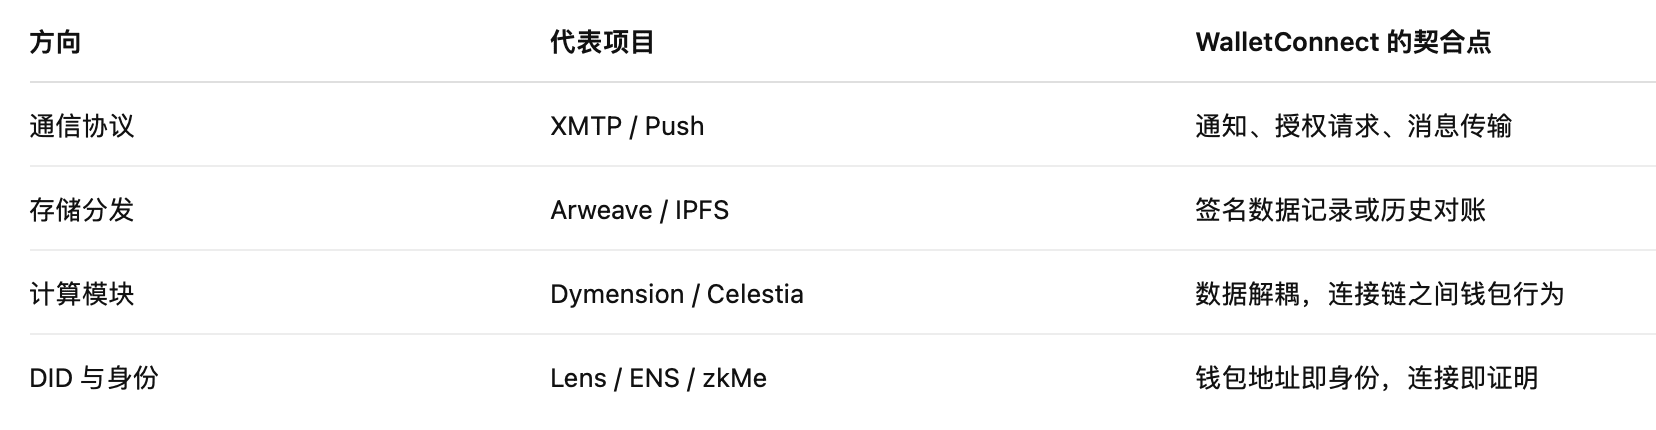Click the 数据解耦，连接链之间钱包行为 cell
This screenshot has height=430, width=1656.
[1379, 294]
